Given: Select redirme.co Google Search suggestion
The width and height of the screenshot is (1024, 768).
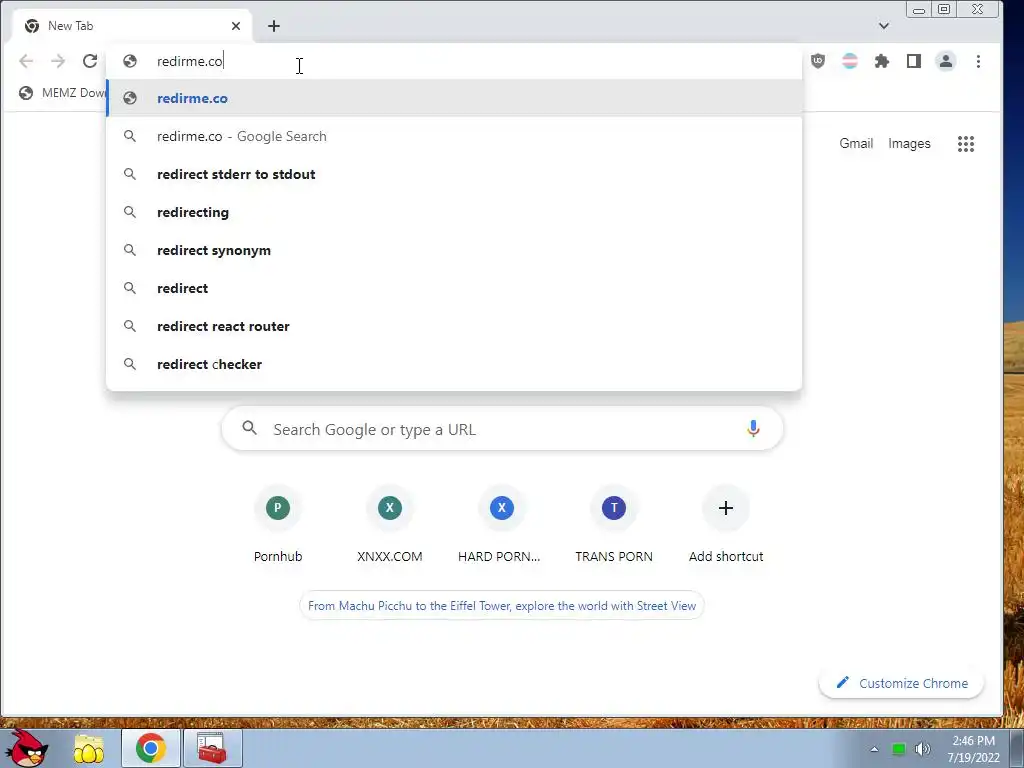Looking at the screenshot, I should [454, 136].
